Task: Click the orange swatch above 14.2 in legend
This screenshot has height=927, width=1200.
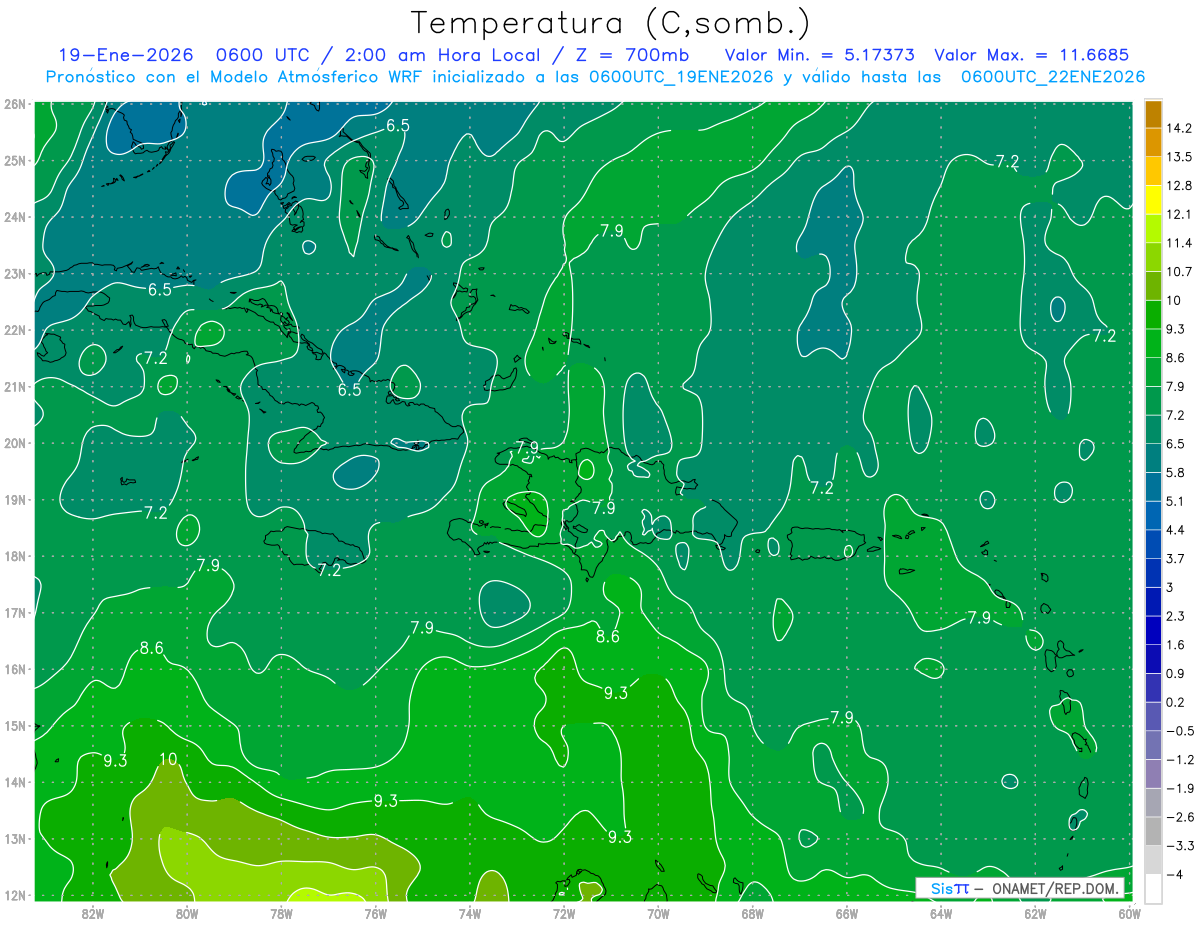Action: (x=1153, y=113)
